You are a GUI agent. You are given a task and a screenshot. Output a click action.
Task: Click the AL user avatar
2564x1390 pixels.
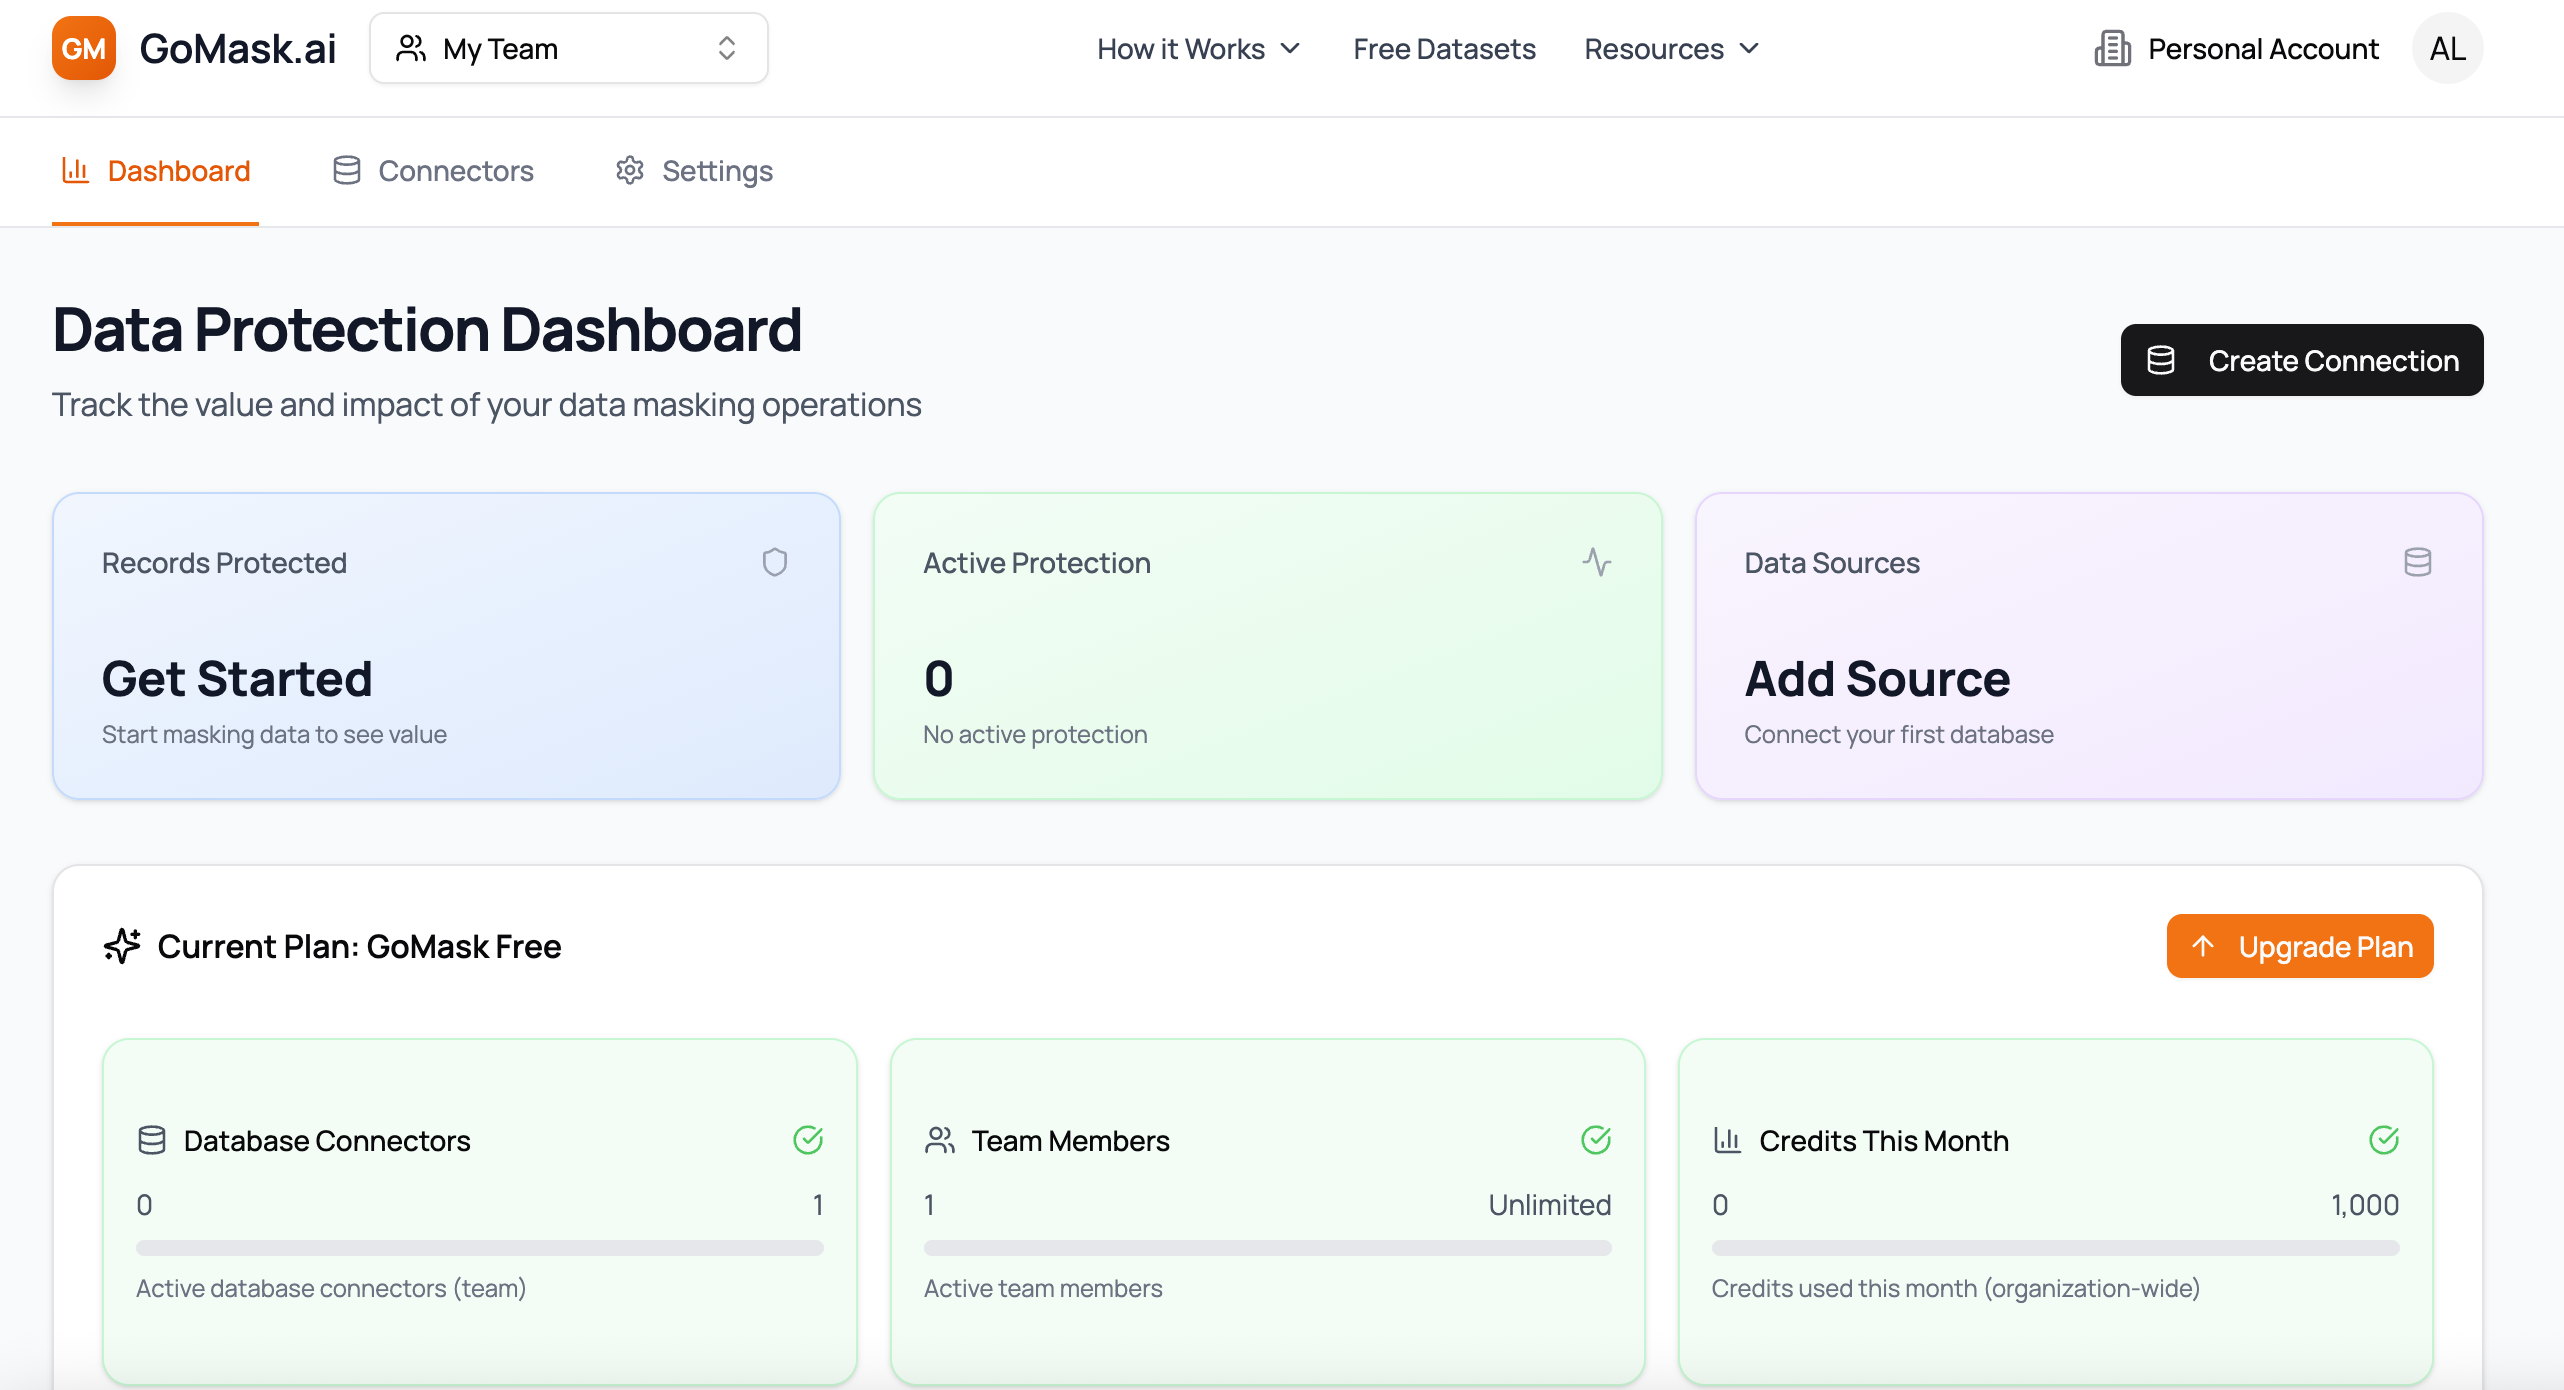pyautogui.click(x=2447, y=48)
